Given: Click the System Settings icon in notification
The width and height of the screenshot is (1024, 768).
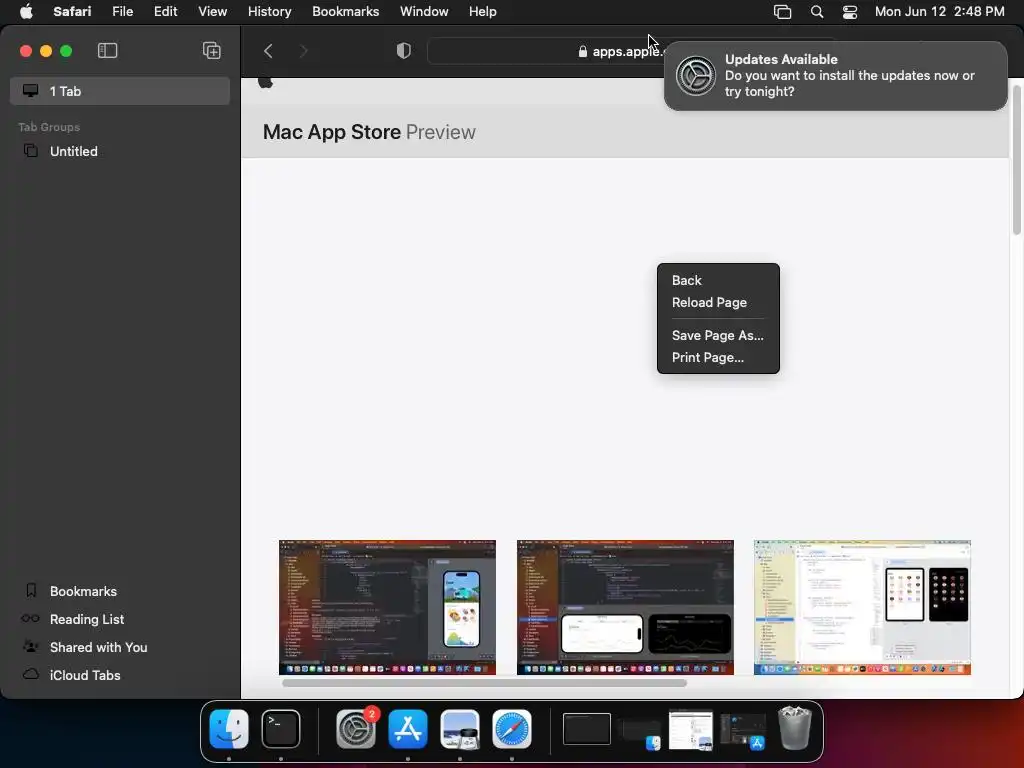Looking at the screenshot, I should 696,76.
